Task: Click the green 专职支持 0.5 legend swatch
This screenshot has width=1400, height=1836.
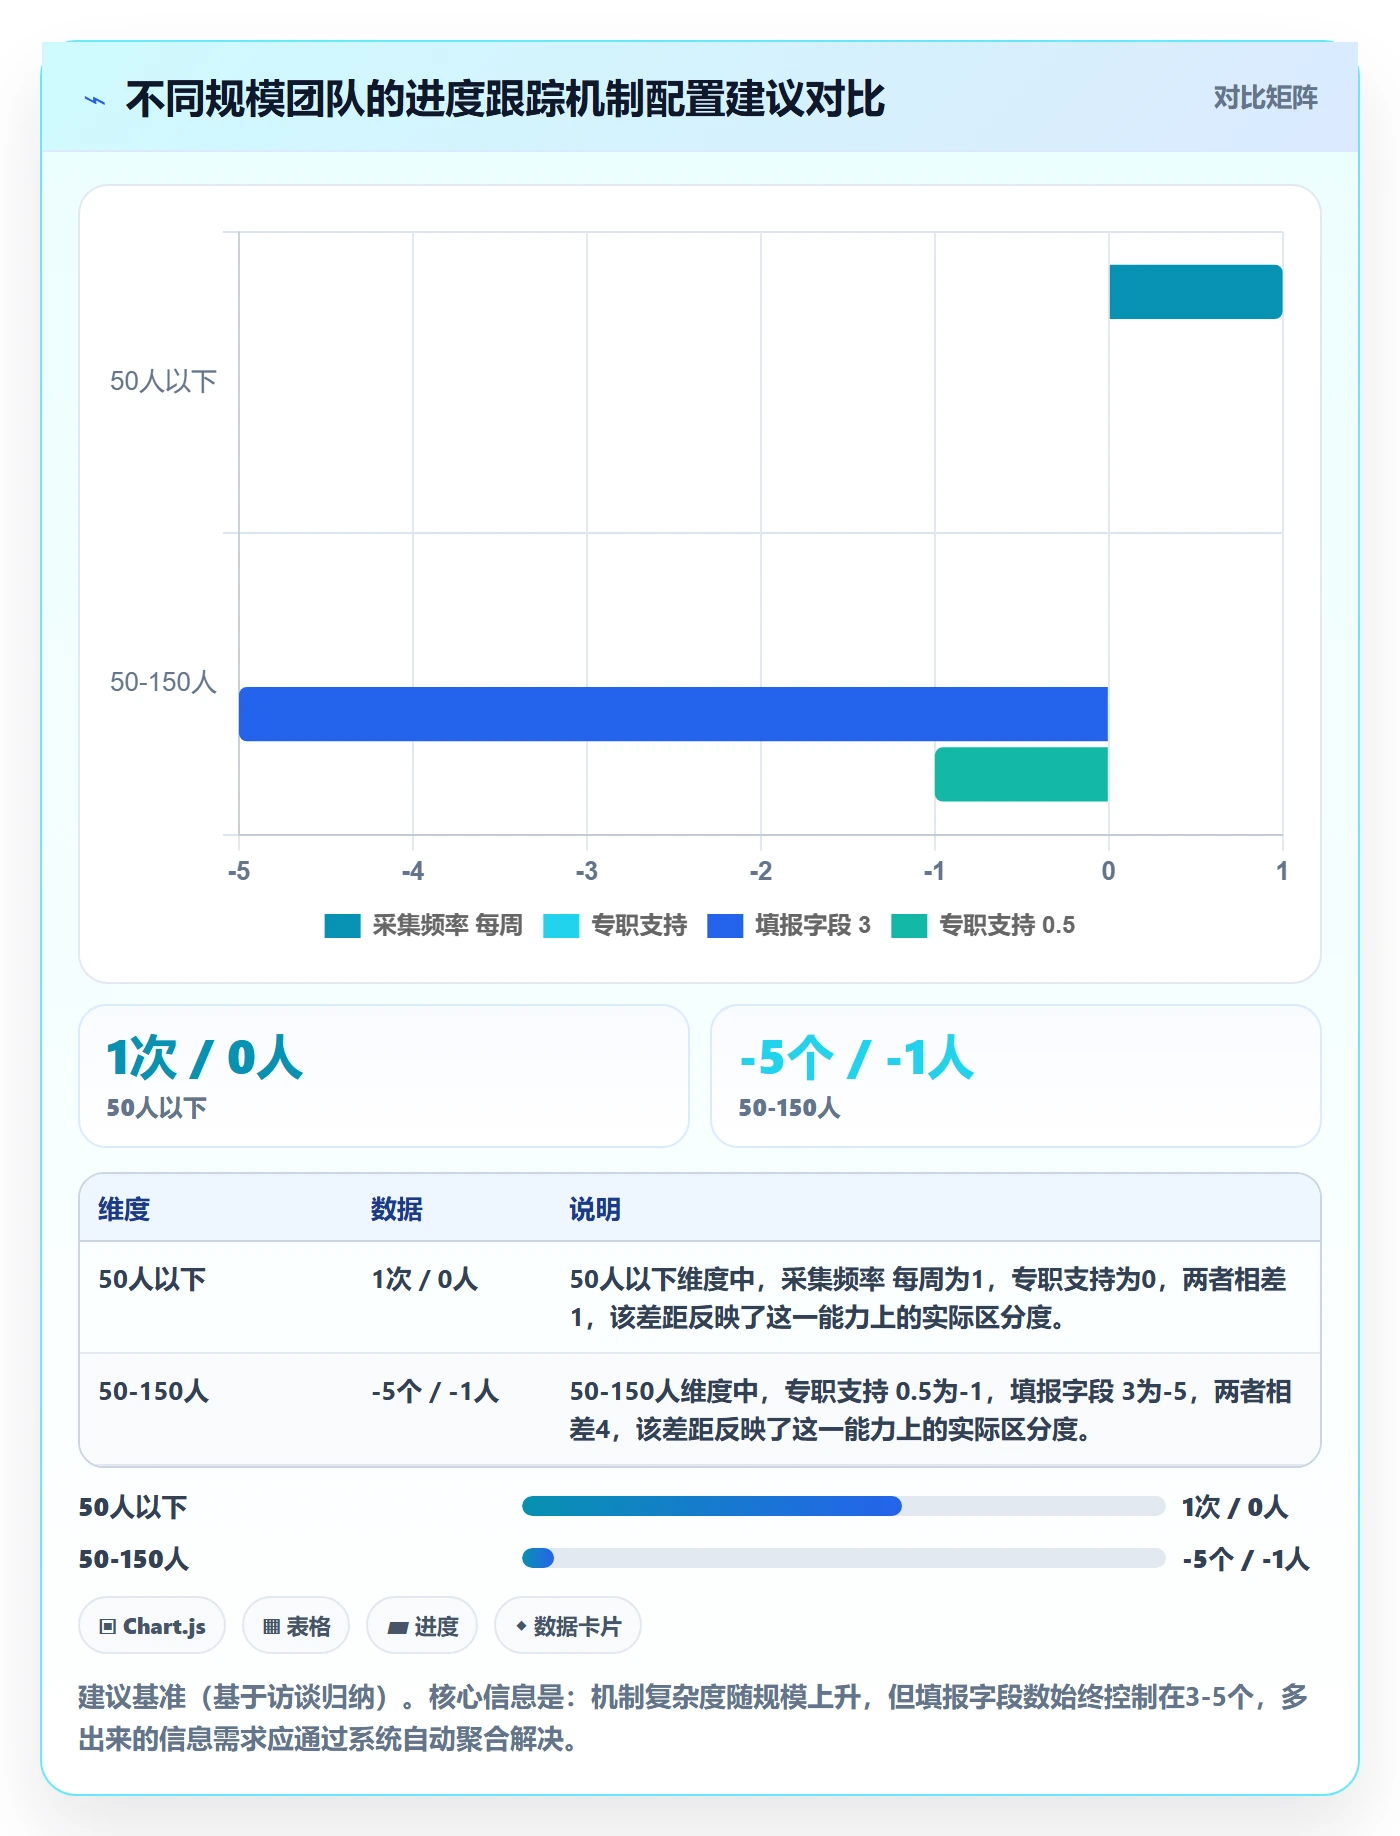Action: [909, 926]
